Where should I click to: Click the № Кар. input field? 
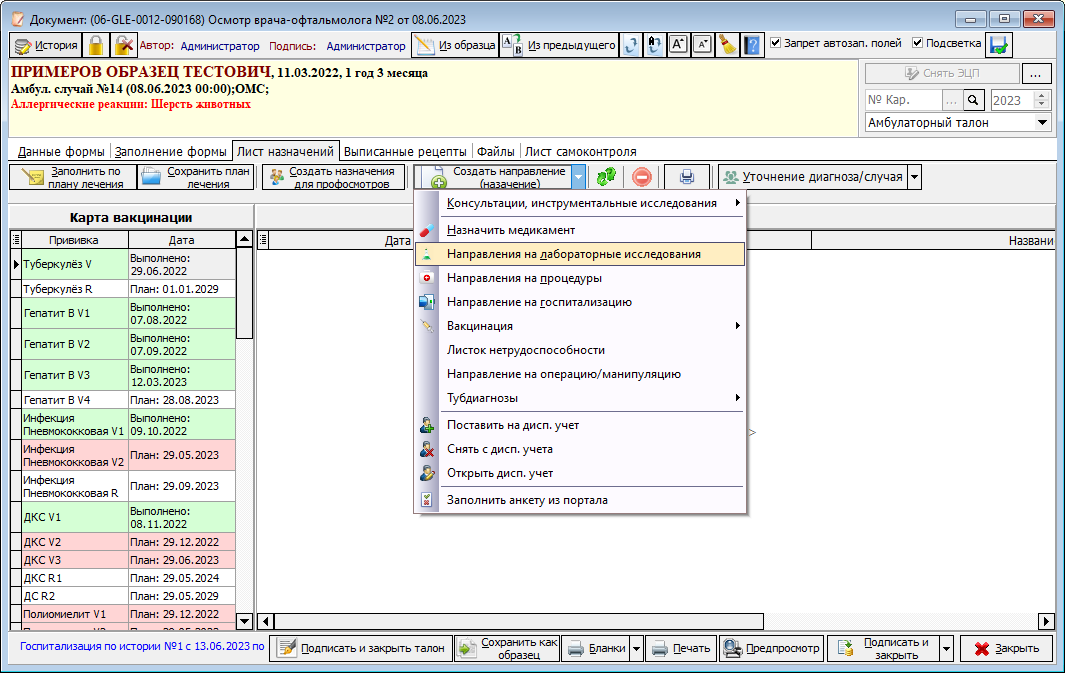903,101
